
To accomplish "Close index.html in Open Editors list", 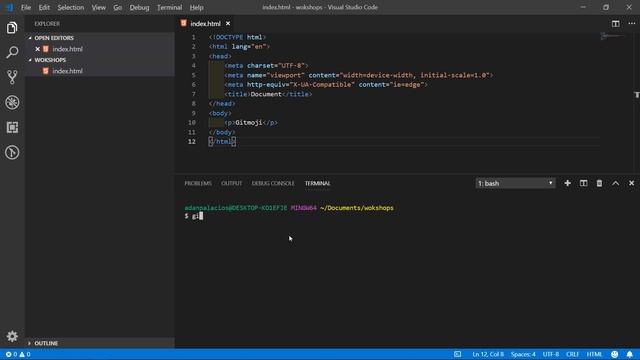I will coord(38,49).
